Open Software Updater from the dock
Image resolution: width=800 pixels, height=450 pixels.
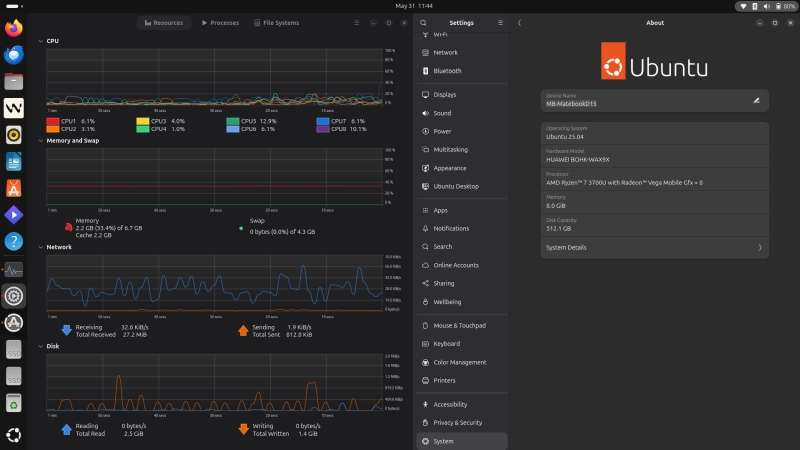point(14,322)
